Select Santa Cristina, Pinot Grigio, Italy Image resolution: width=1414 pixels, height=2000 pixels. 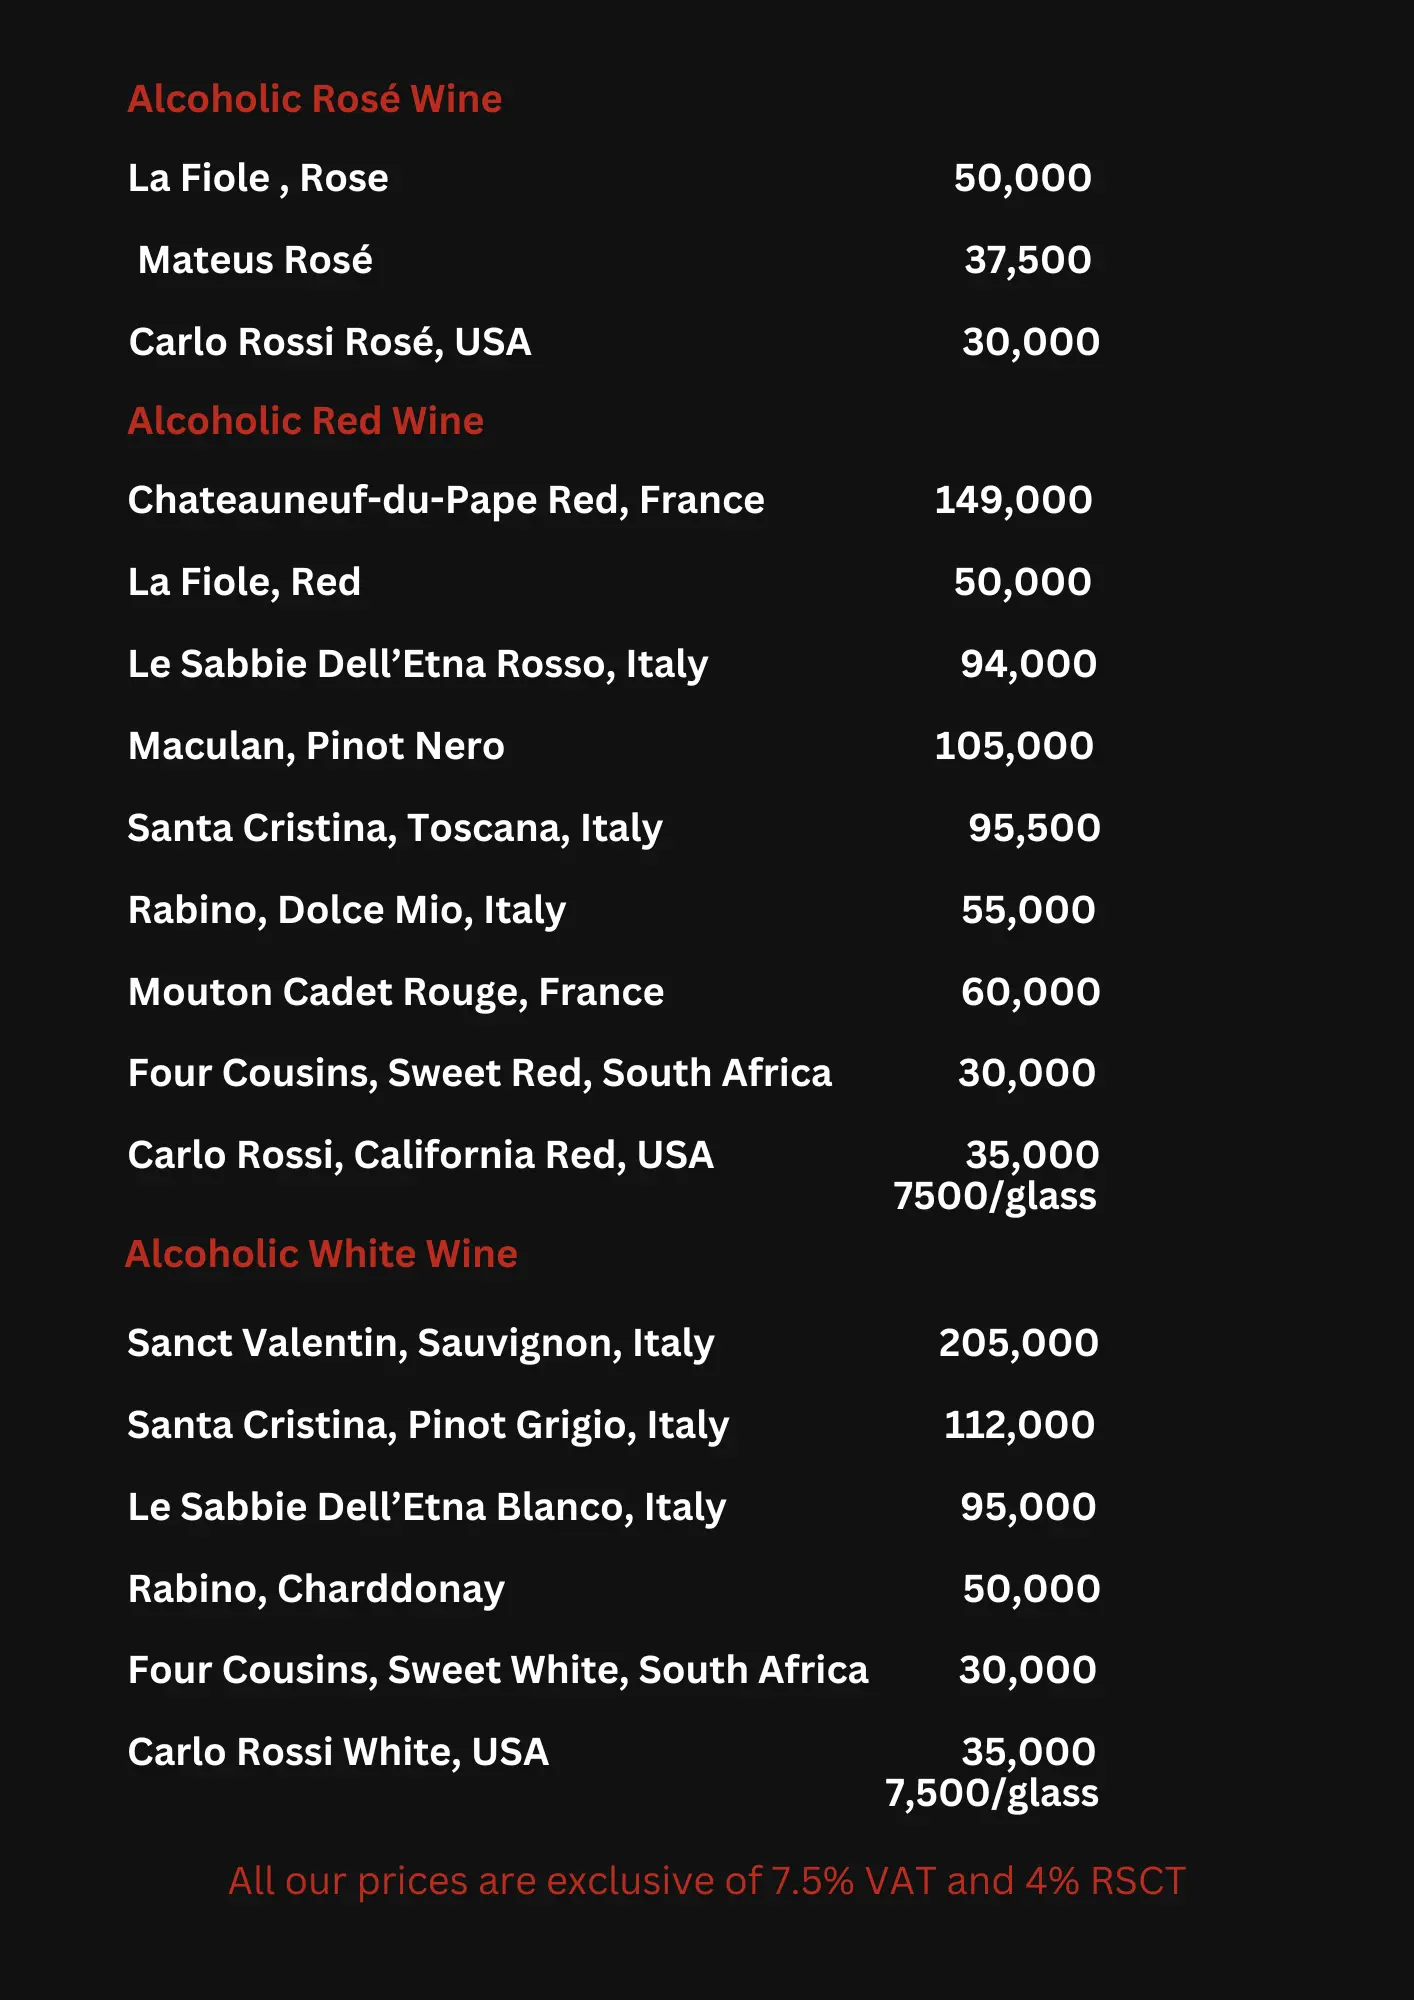point(428,1425)
